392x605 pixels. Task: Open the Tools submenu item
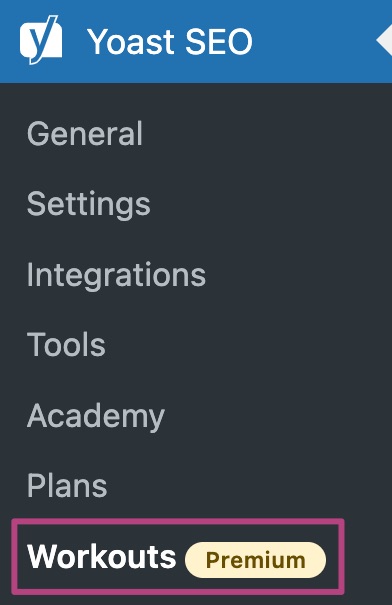tap(196, 345)
